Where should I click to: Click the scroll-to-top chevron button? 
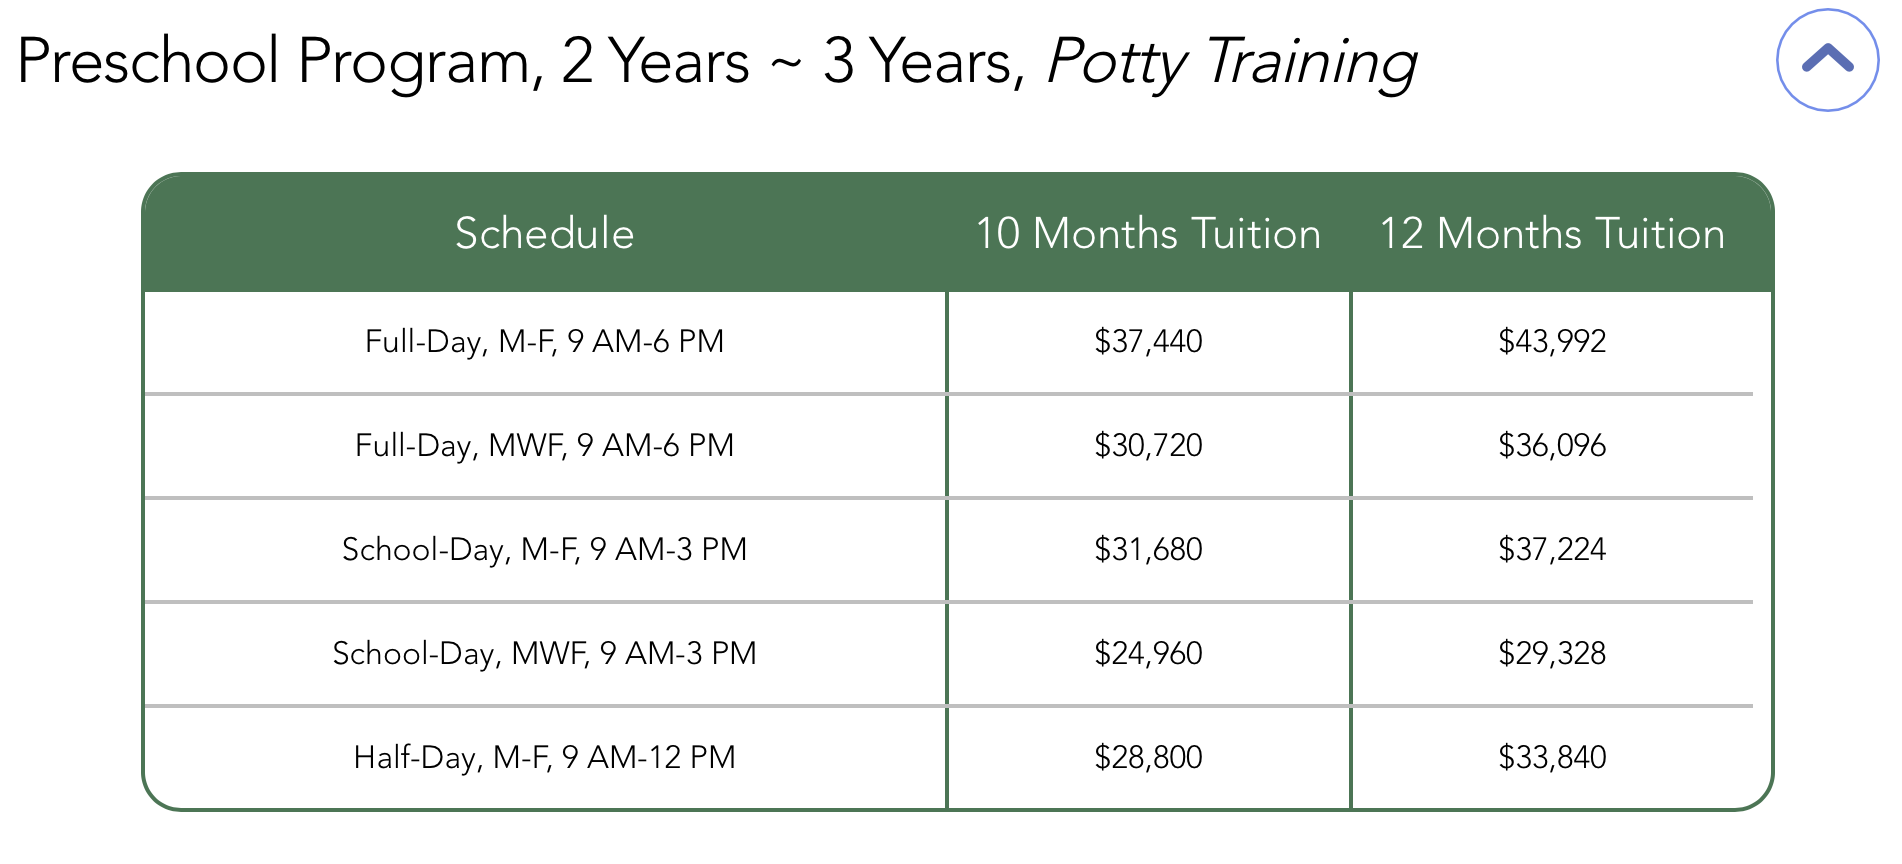[1828, 60]
